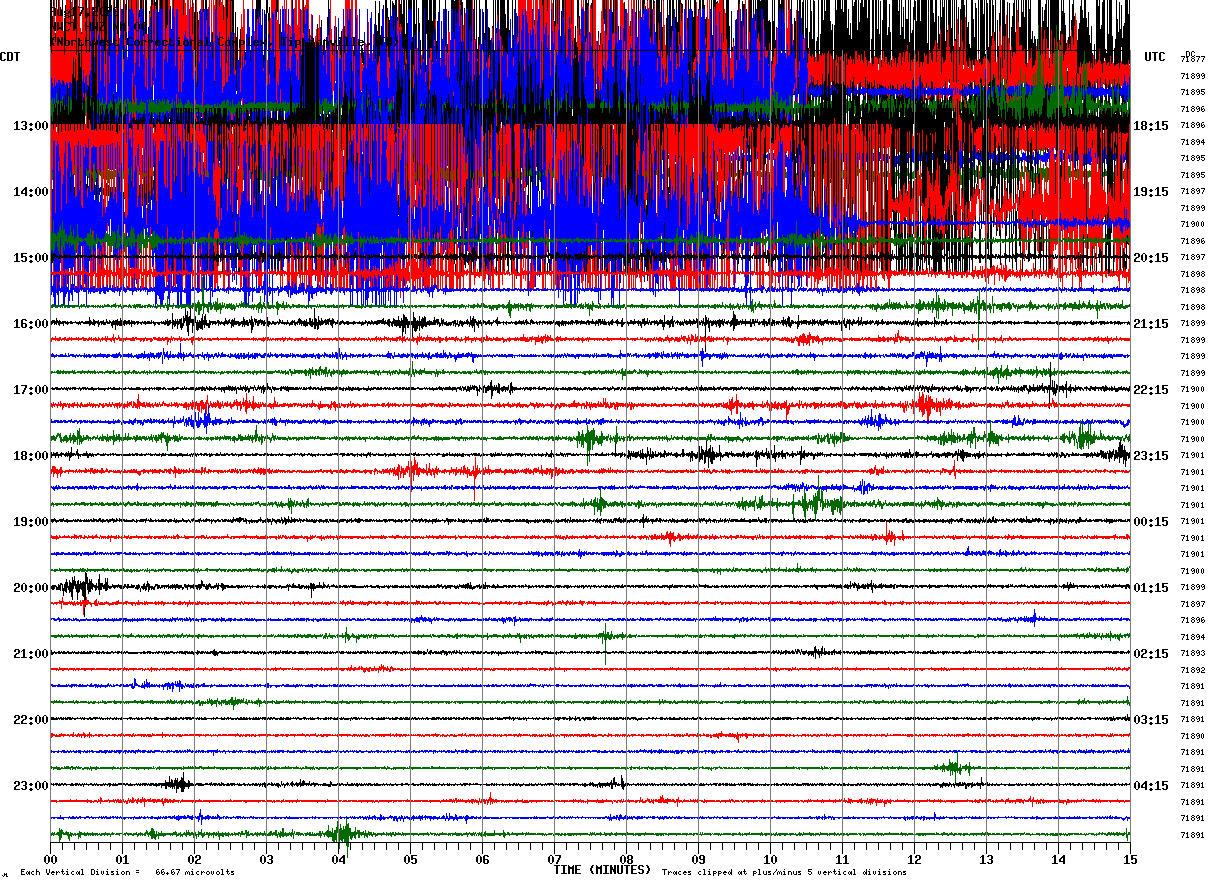Viewport: 1210px width, 886px height.
Task: Click the 00 minute tick label
Action: click(50, 860)
